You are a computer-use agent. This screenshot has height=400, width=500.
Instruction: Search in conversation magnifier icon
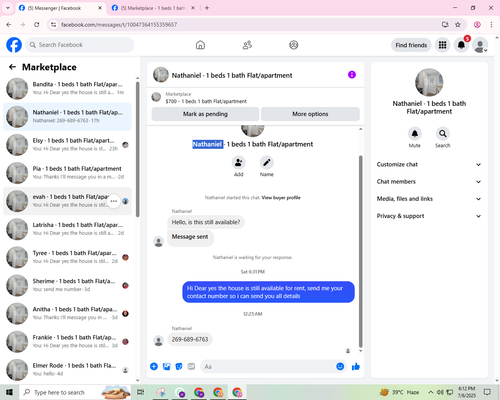442,134
